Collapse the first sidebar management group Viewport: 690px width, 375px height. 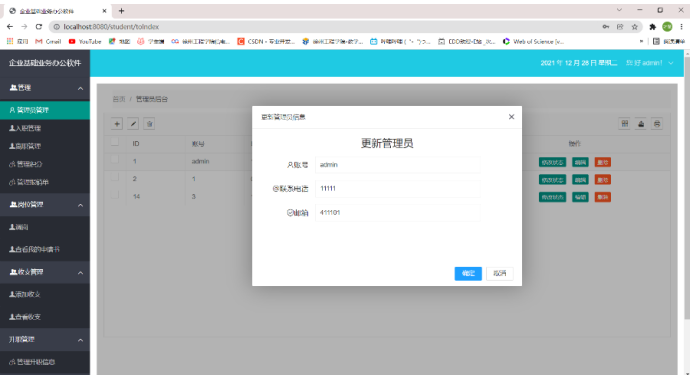(45, 88)
